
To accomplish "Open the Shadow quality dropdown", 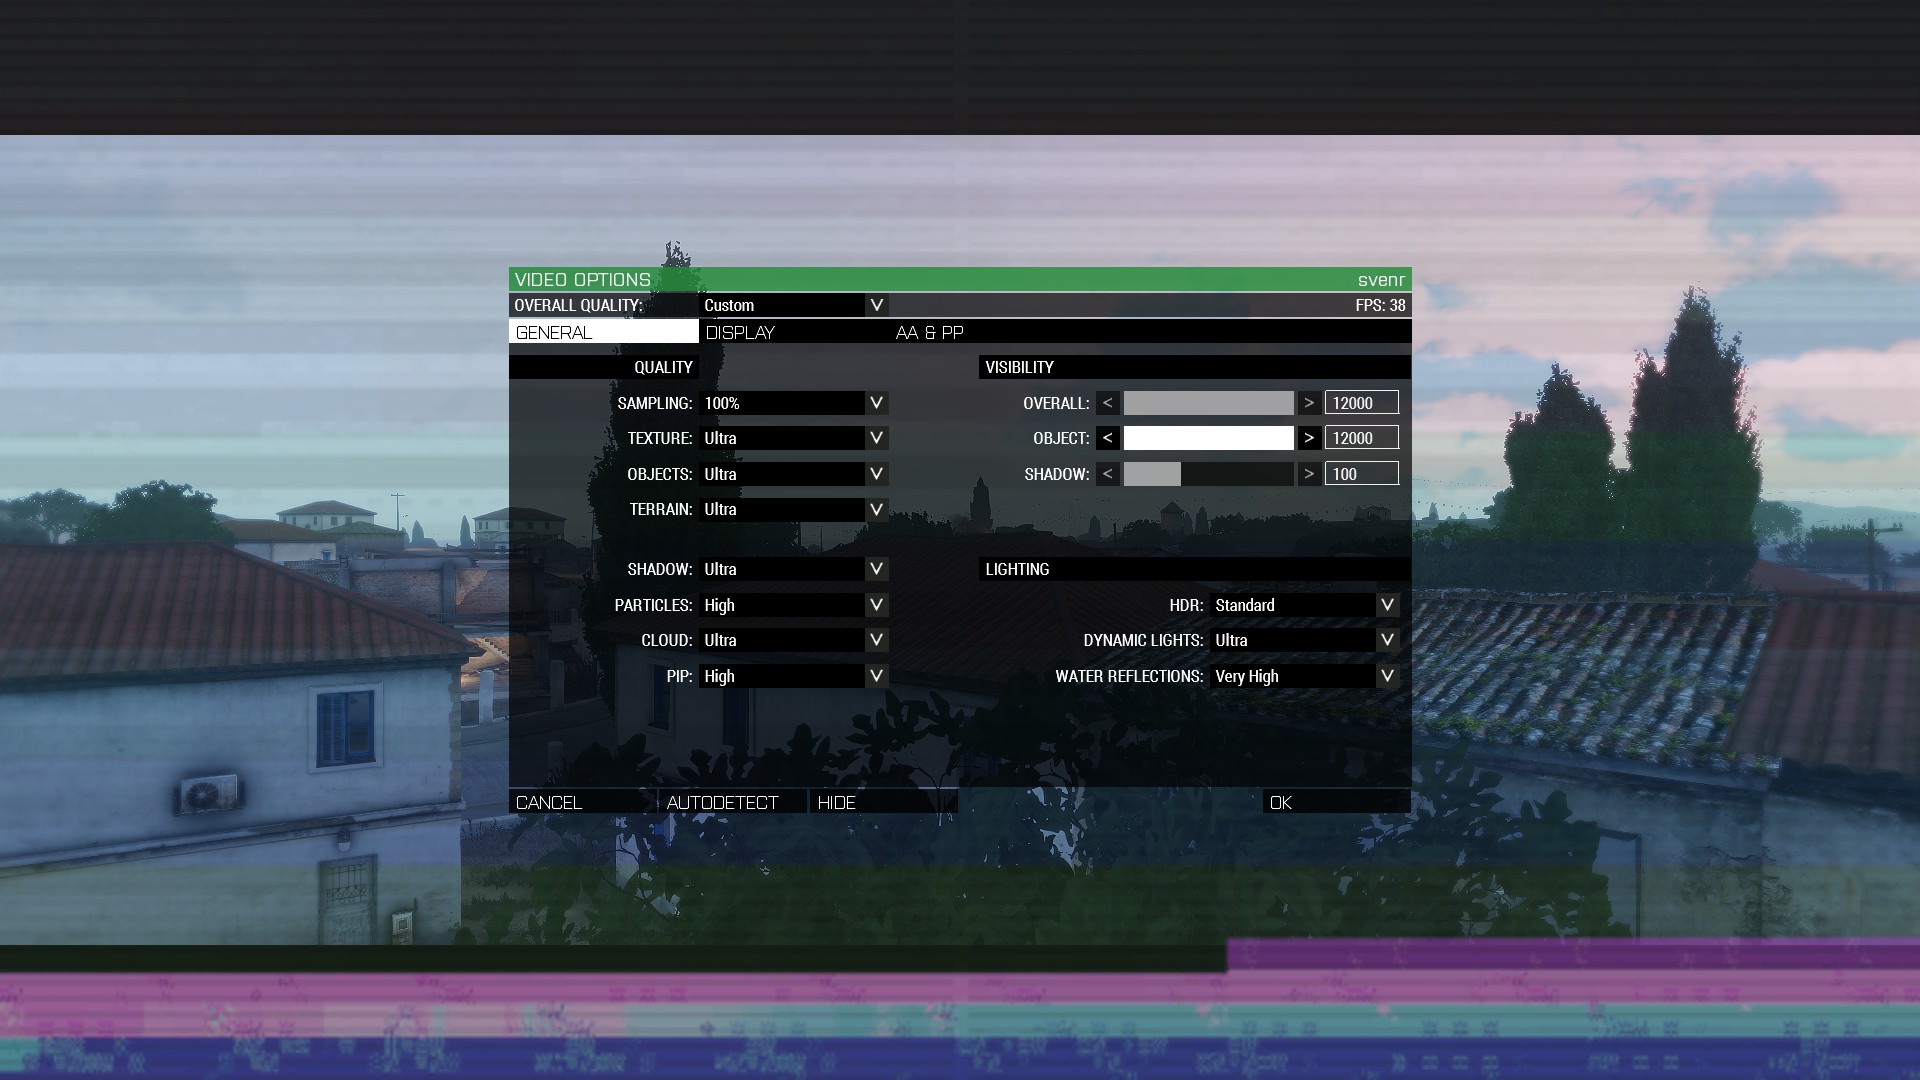I will click(x=793, y=569).
